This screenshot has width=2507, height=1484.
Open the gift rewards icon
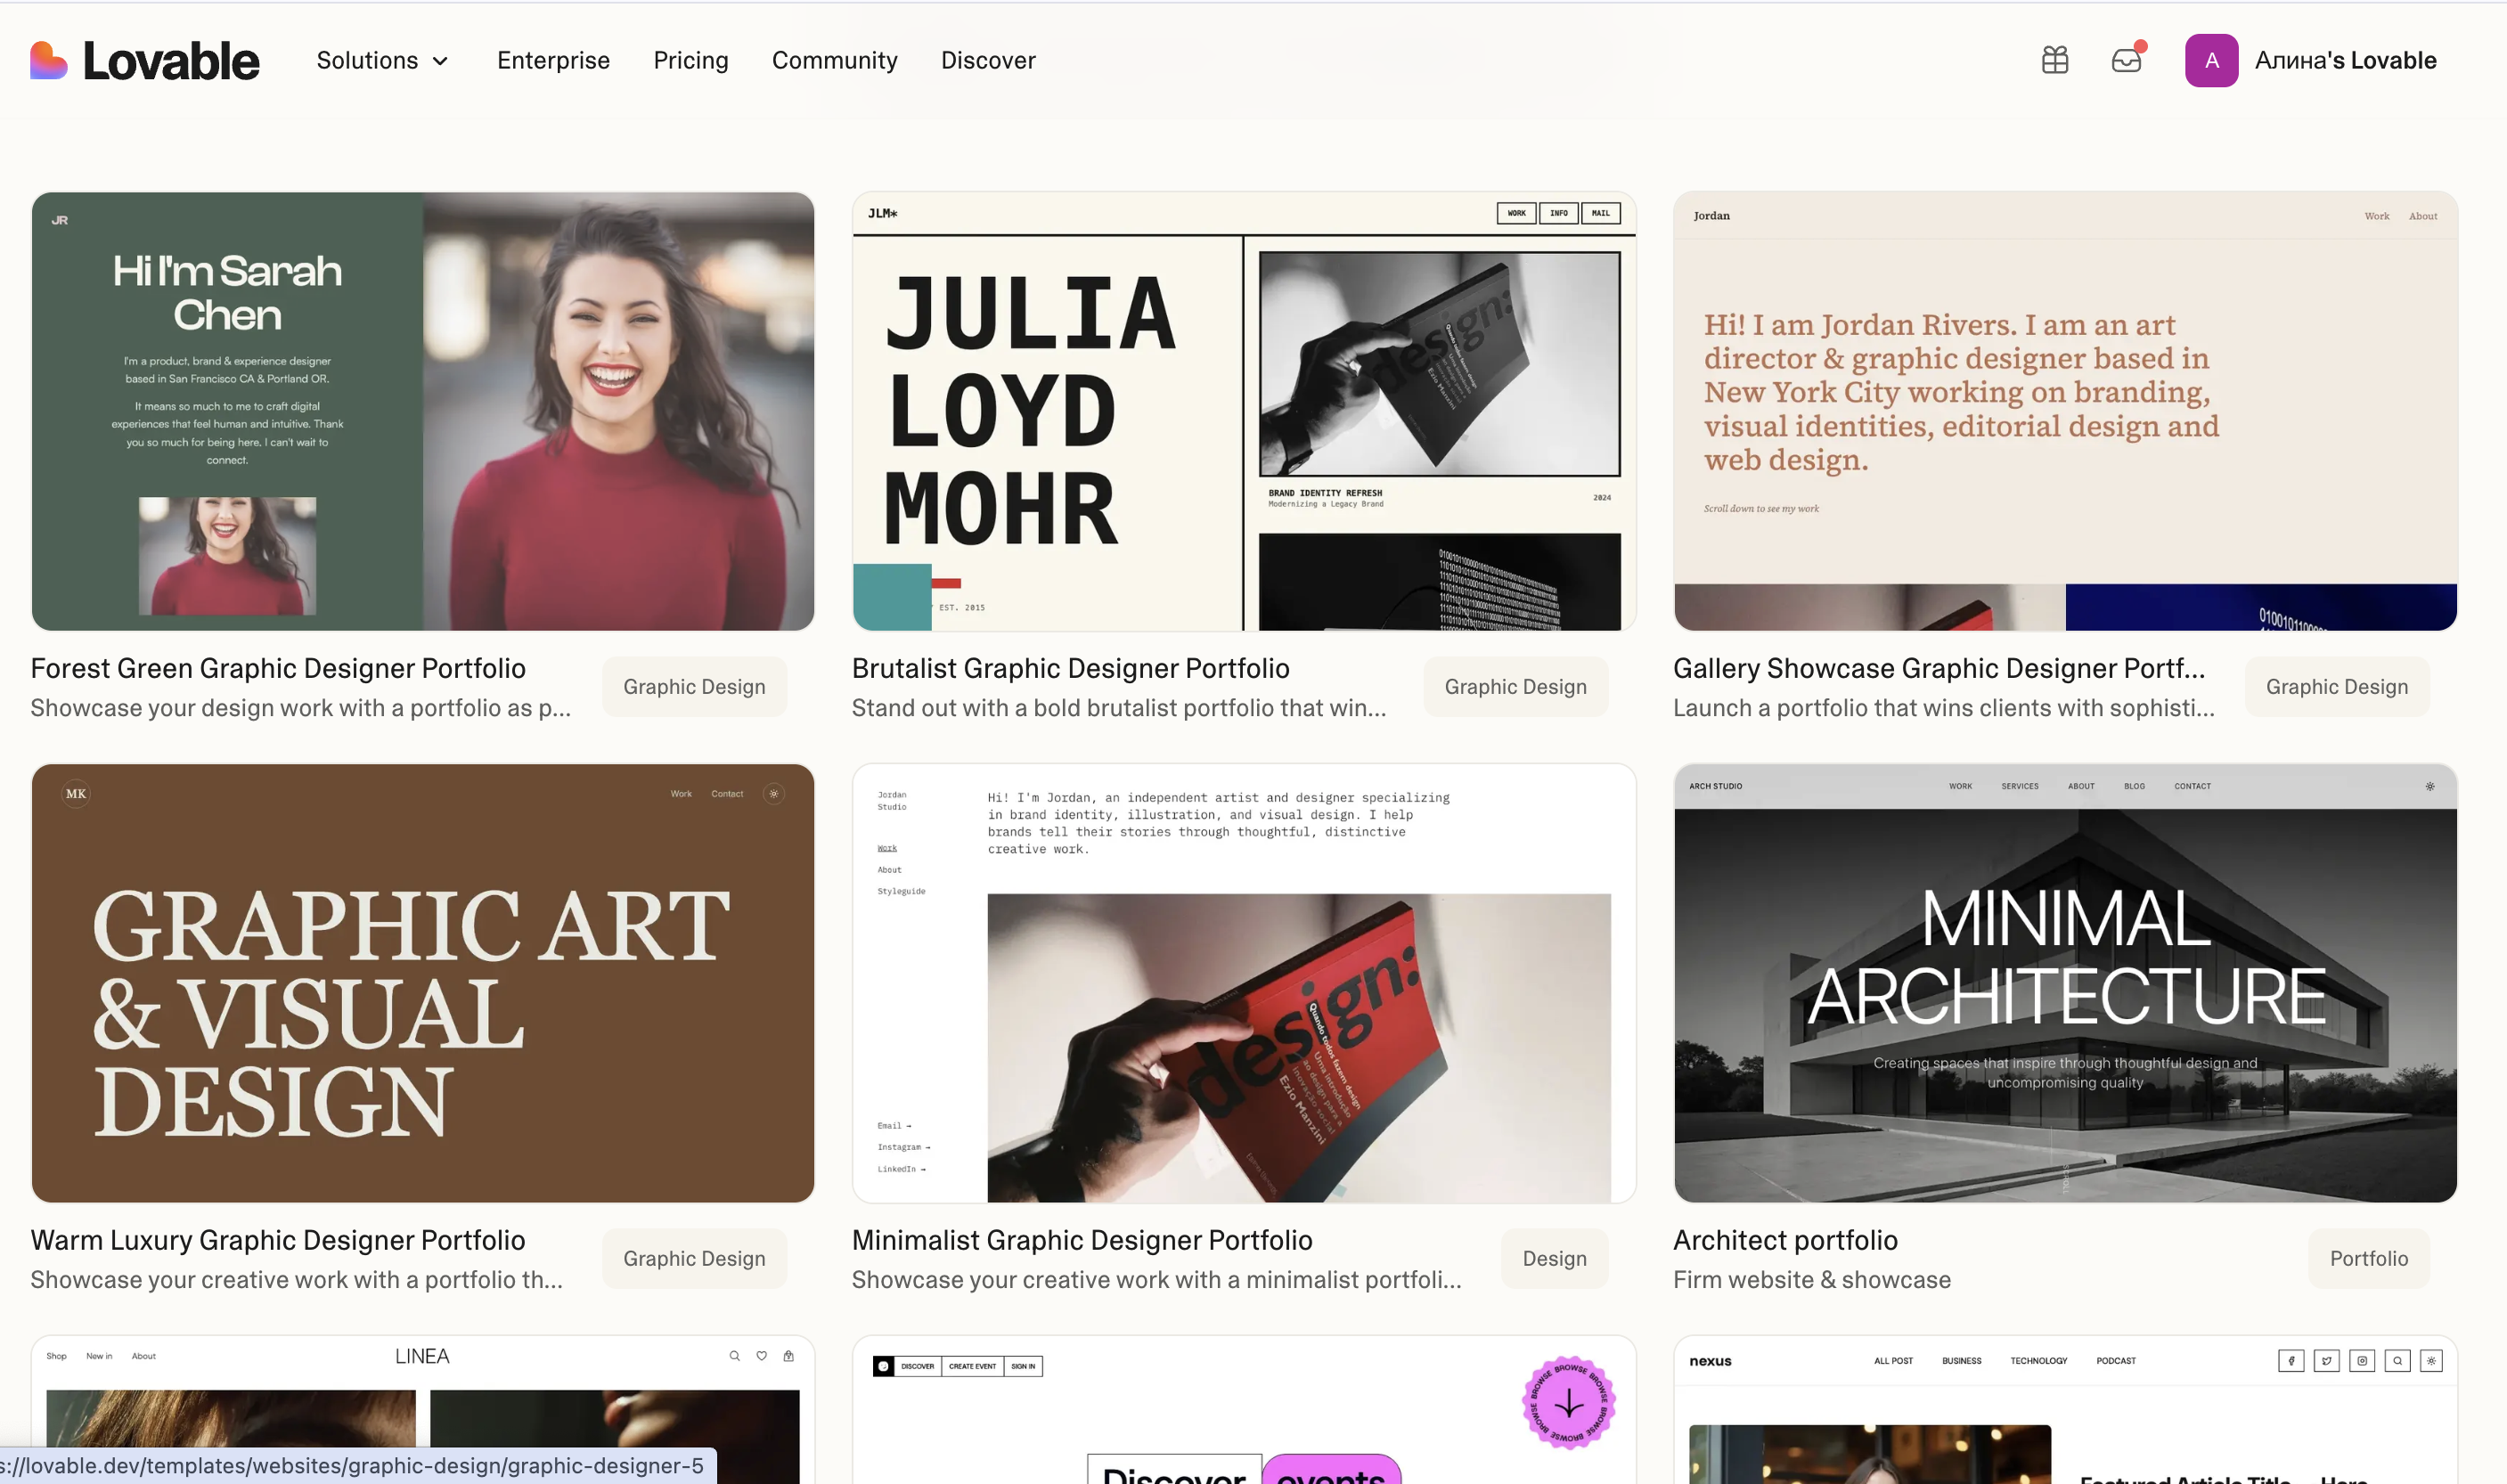click(x=2054, y=60)
